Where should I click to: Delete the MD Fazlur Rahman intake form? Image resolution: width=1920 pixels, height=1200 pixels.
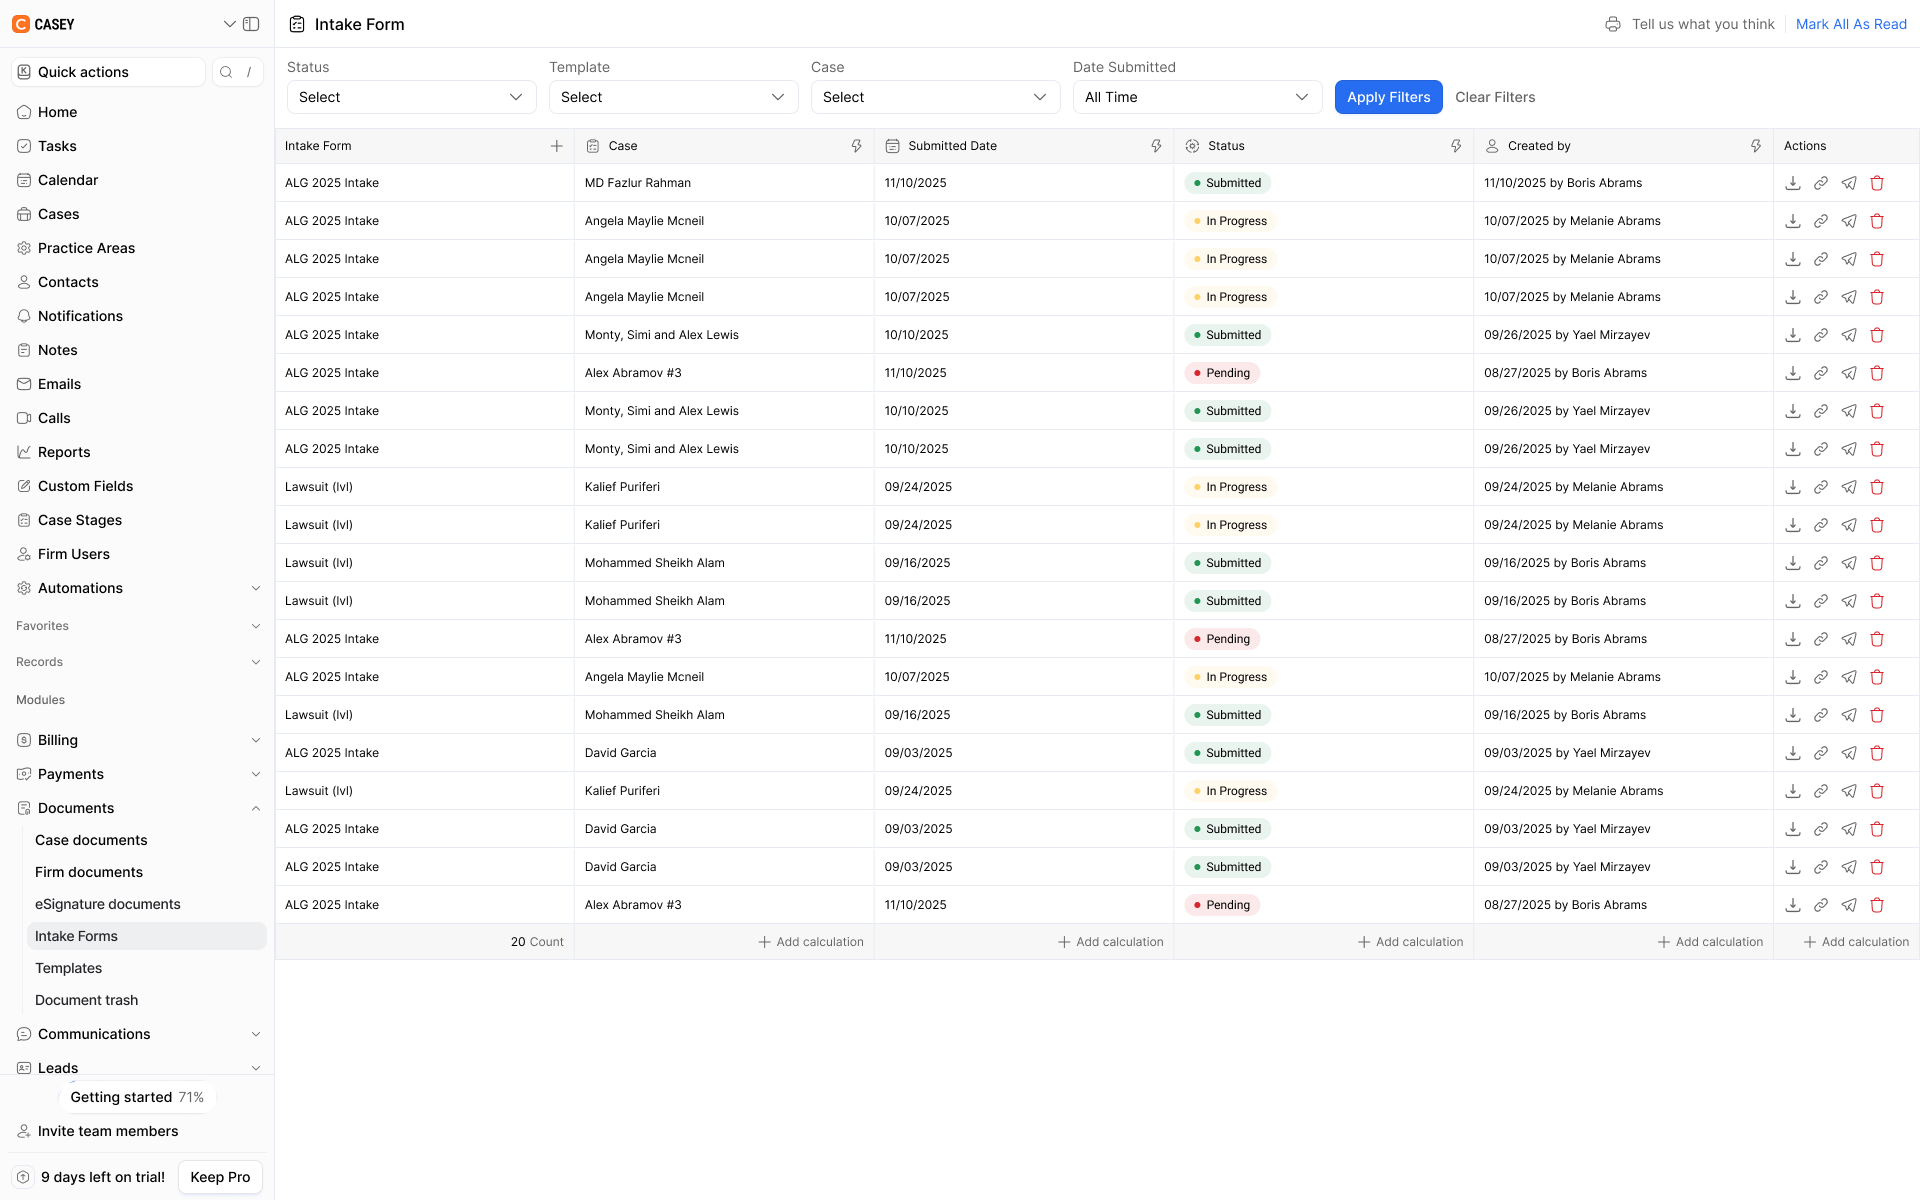1877,183
